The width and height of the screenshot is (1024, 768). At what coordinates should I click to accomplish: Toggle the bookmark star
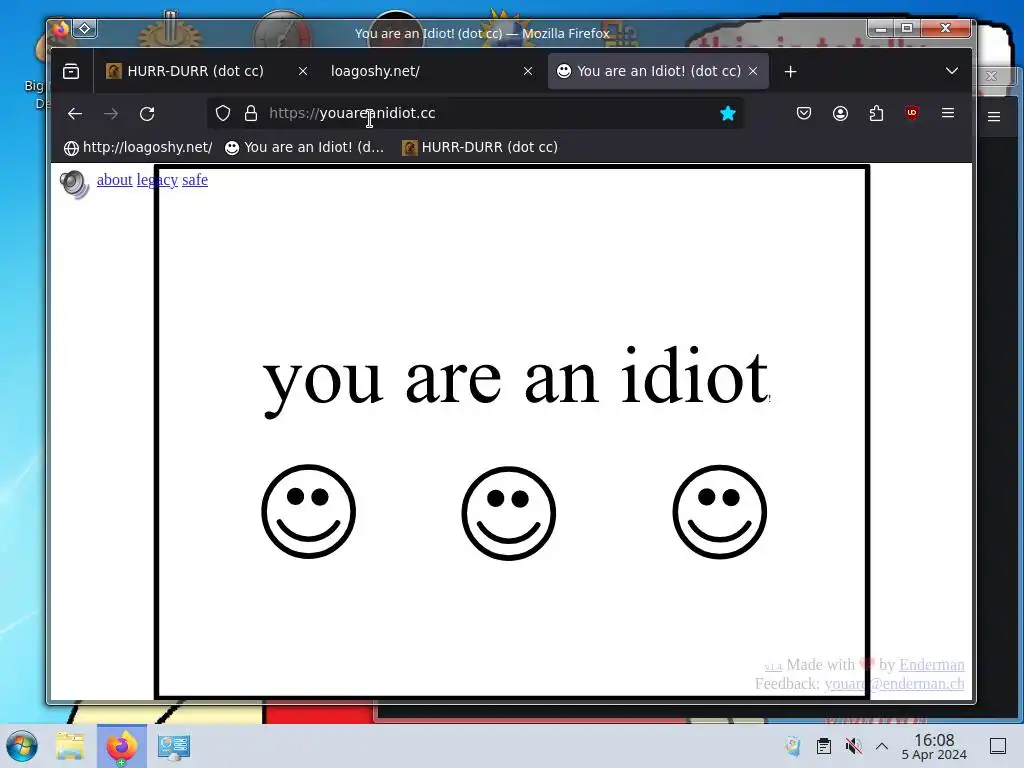point(728,114)
